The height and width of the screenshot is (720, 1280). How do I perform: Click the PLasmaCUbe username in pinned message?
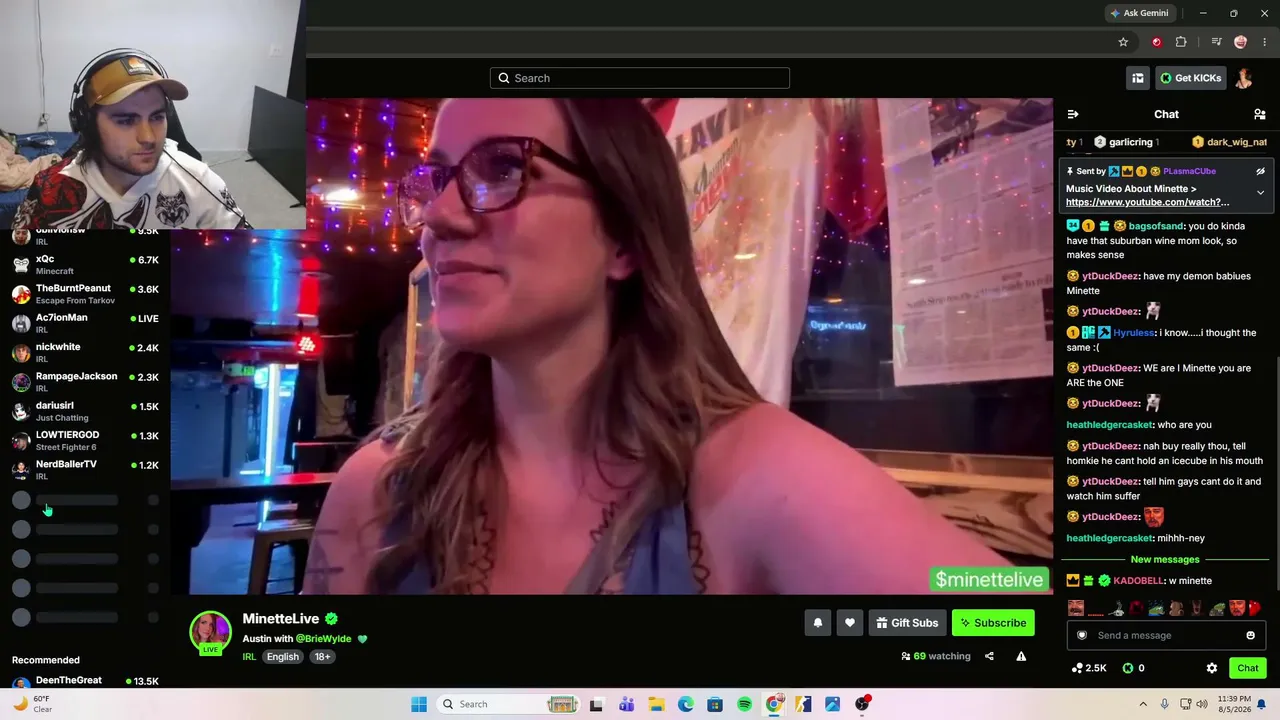(x=1189, y=171)
